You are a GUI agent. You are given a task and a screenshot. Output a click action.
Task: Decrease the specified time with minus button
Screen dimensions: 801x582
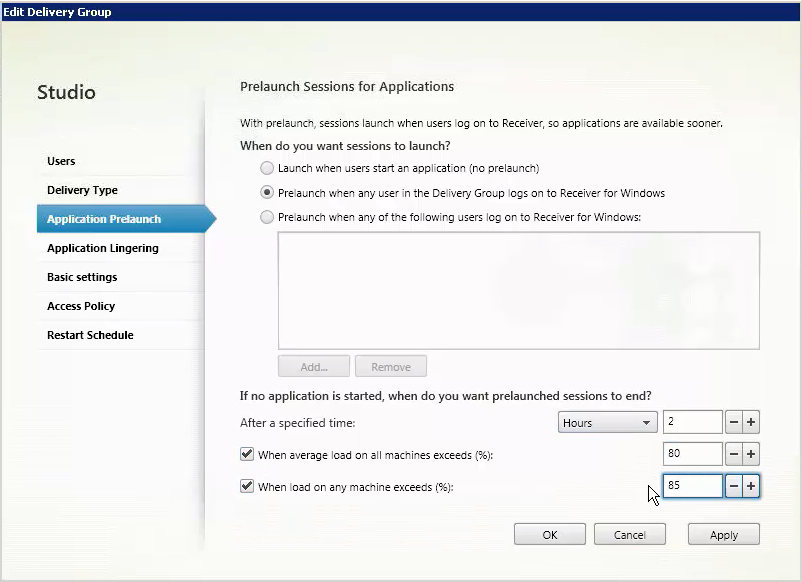pyautogui.click(x=734, y=422)
